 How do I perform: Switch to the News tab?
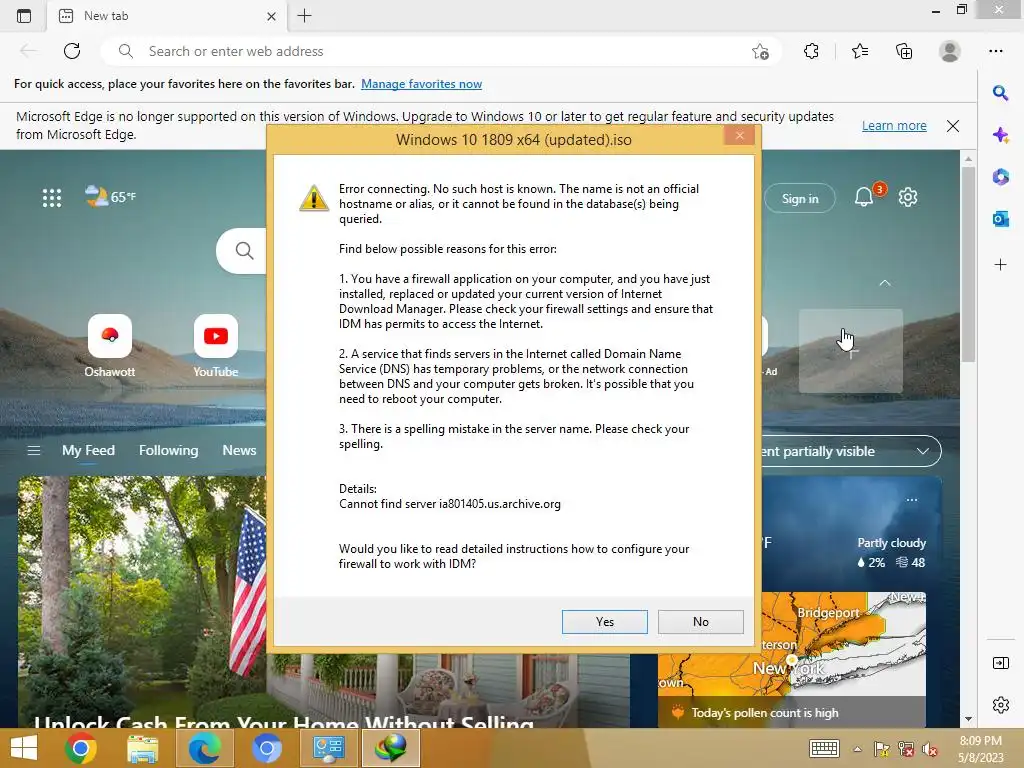239,451
